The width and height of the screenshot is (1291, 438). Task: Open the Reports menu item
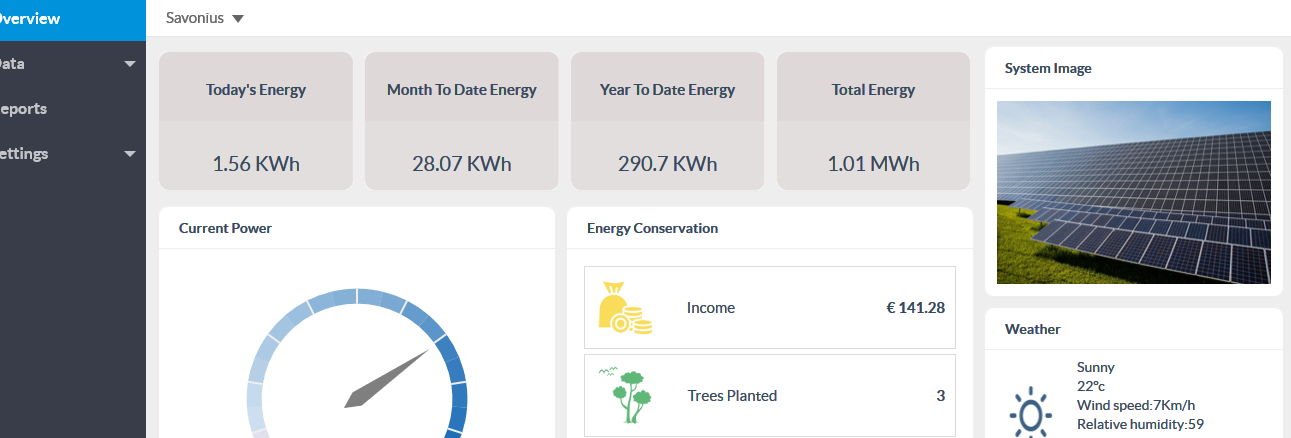[x=72, y=109]
